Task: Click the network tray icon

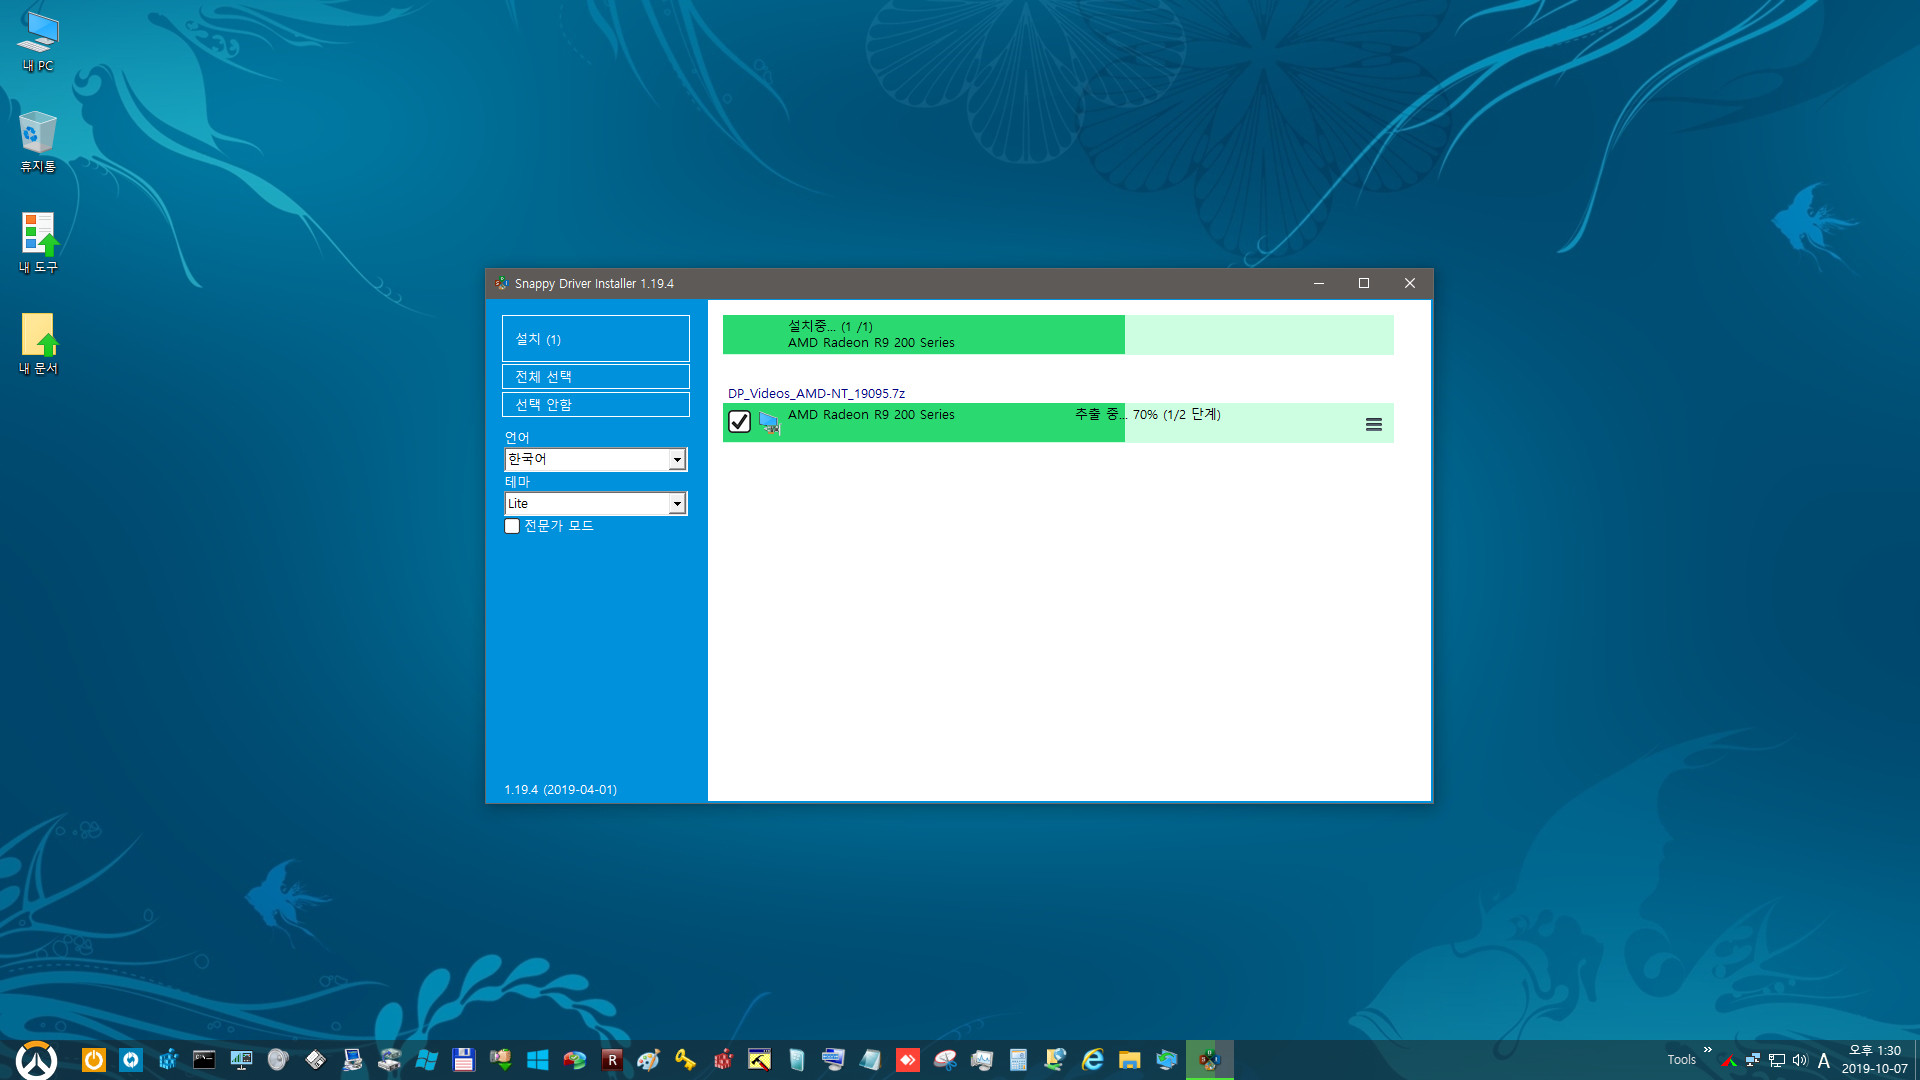Action: pyautogui.click(x=1776, y=1060)
